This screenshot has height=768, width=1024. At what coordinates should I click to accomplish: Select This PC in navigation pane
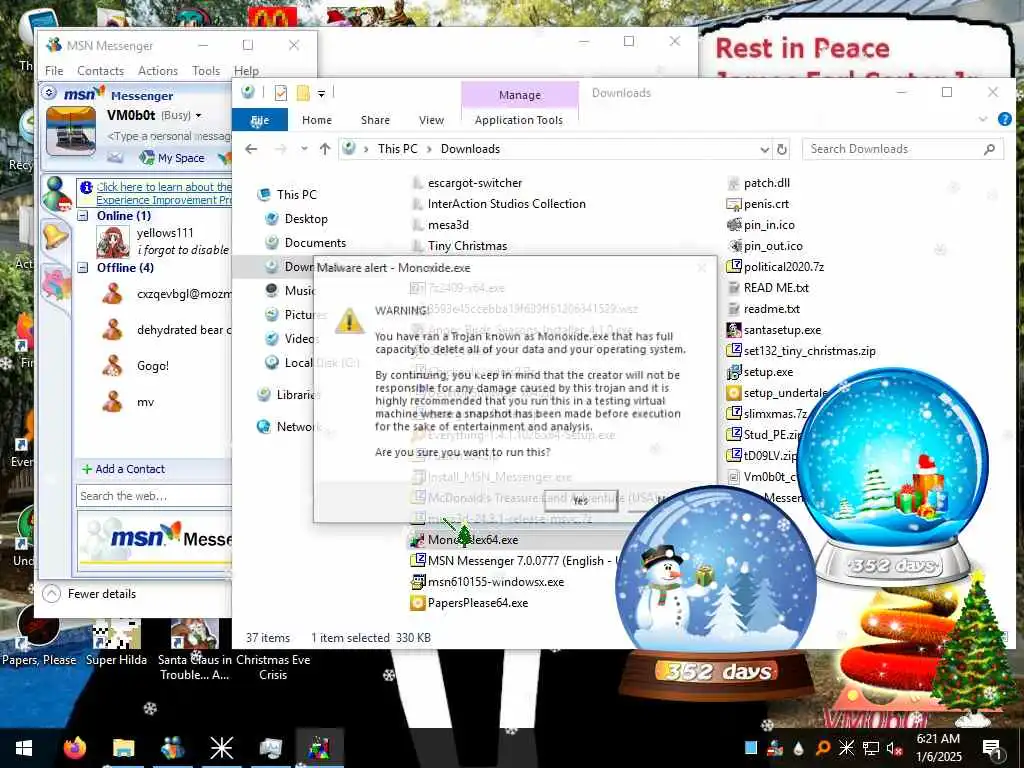[296, 195]
